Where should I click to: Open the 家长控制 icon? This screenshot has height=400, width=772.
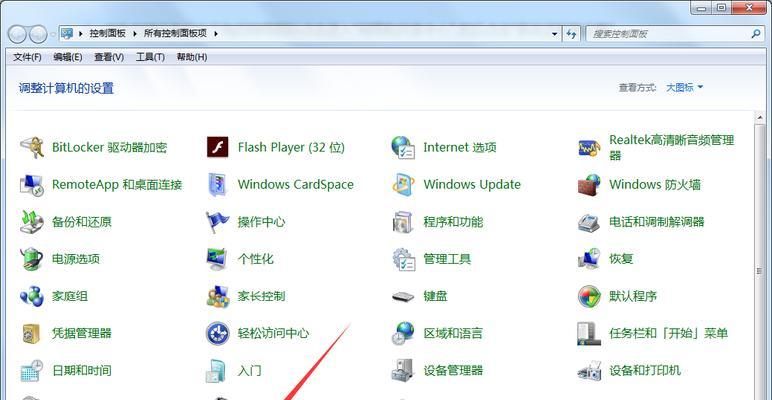pos(218,296)
